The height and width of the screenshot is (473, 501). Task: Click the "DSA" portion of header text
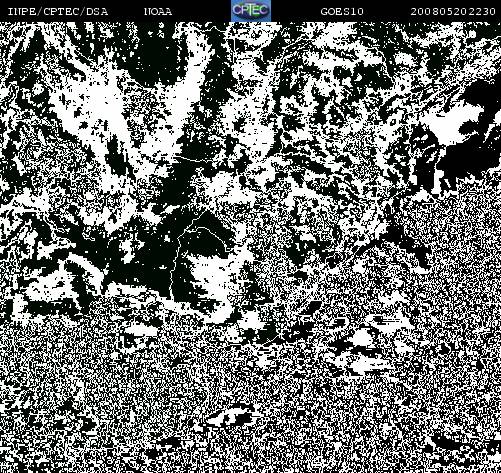click(97, 12)
